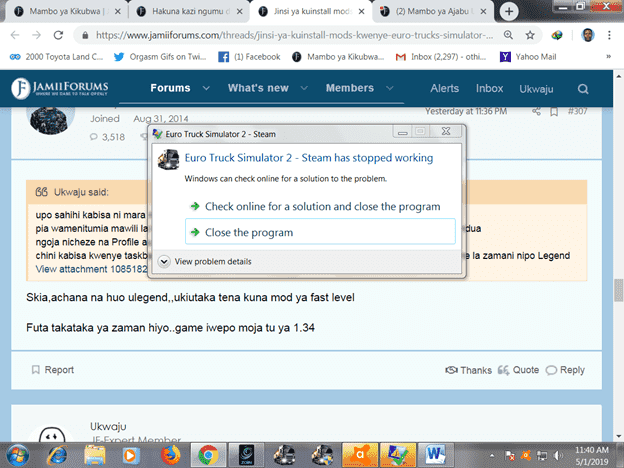624x468 pixels.
Task: Open Twitter bookmark in bookmarks bar
Action: pos(160,57)
